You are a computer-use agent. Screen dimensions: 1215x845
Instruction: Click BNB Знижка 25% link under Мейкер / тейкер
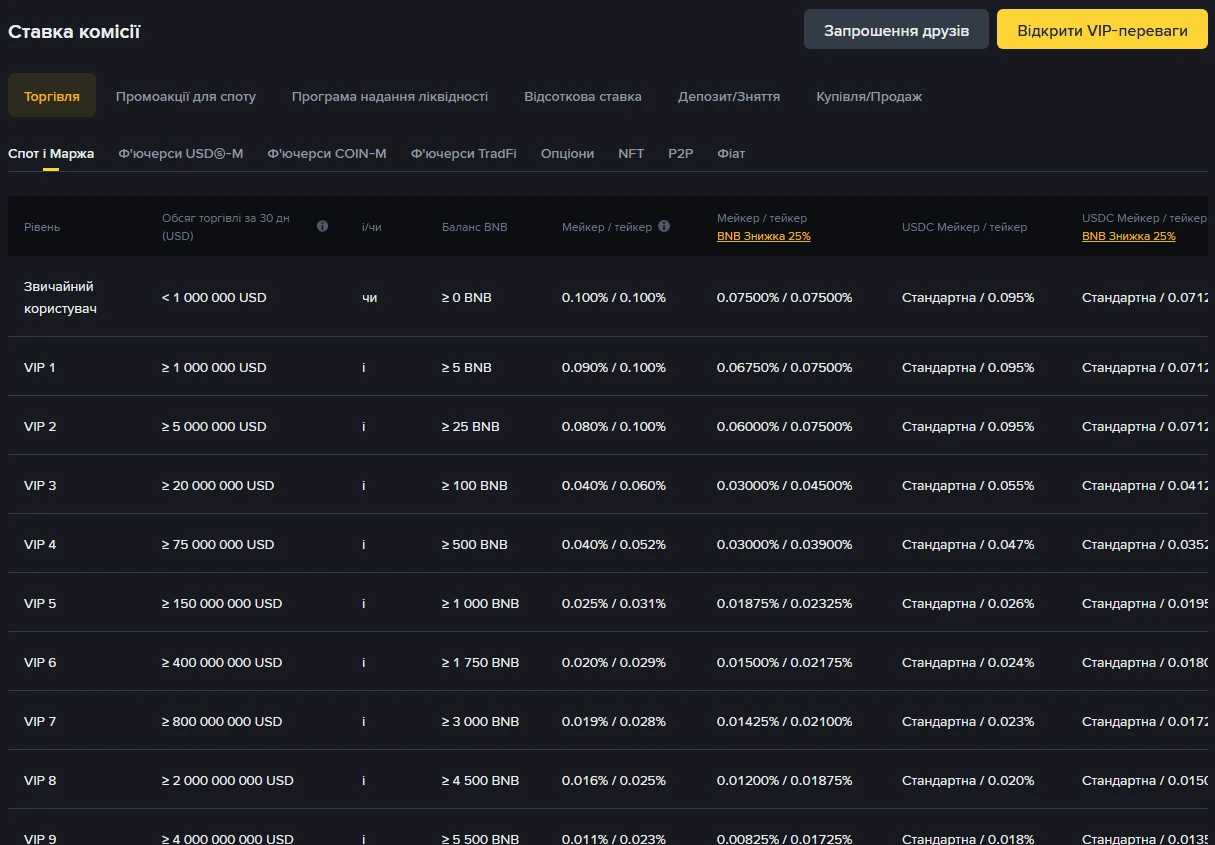click(x=764, y=236)
